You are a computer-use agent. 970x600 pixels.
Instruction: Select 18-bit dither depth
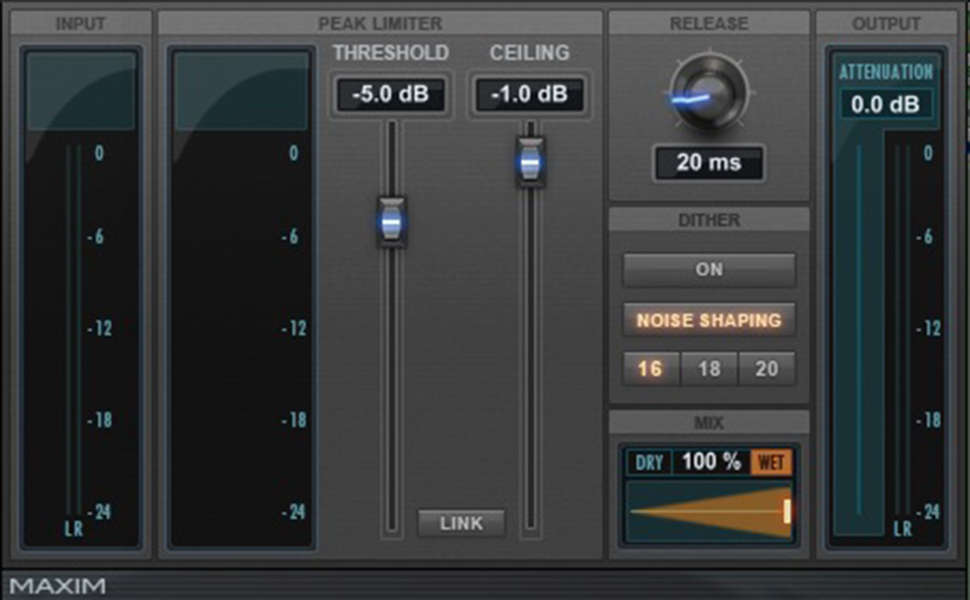tap(707, 369)
